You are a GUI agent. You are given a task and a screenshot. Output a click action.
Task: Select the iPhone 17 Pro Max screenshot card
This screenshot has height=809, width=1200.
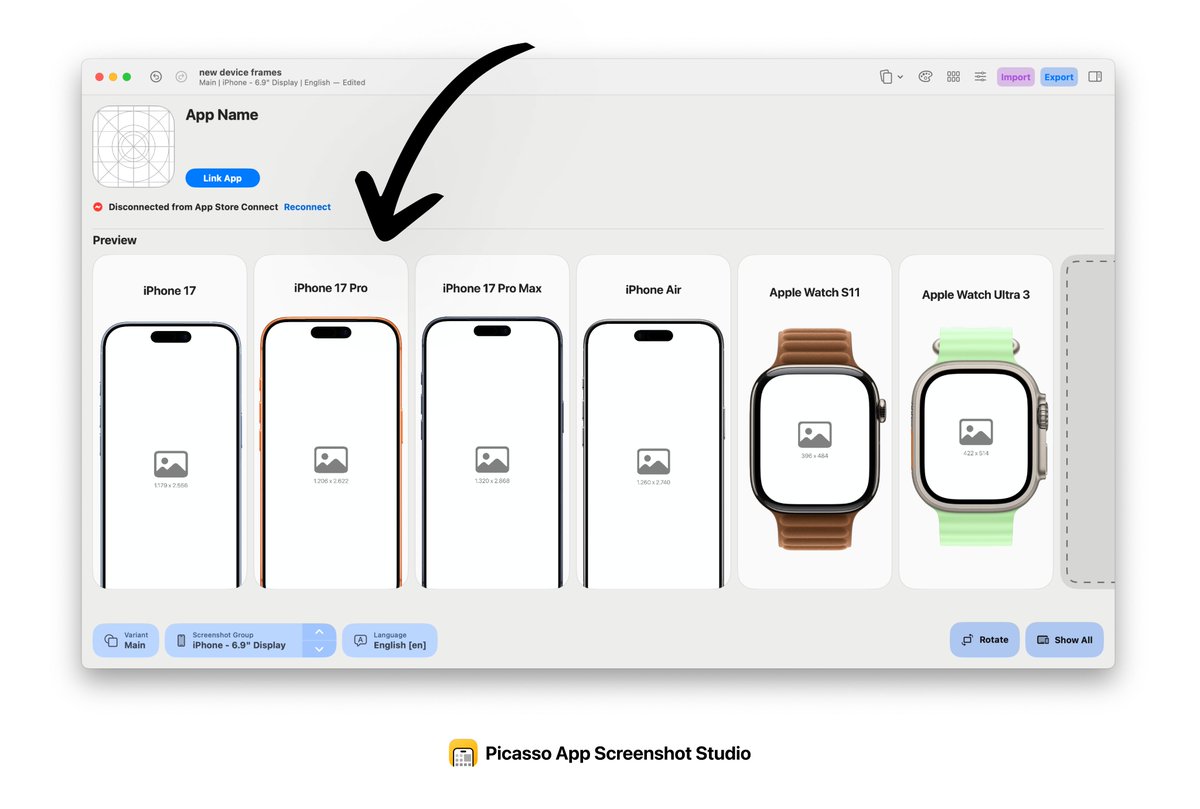[x=492, y=421]
